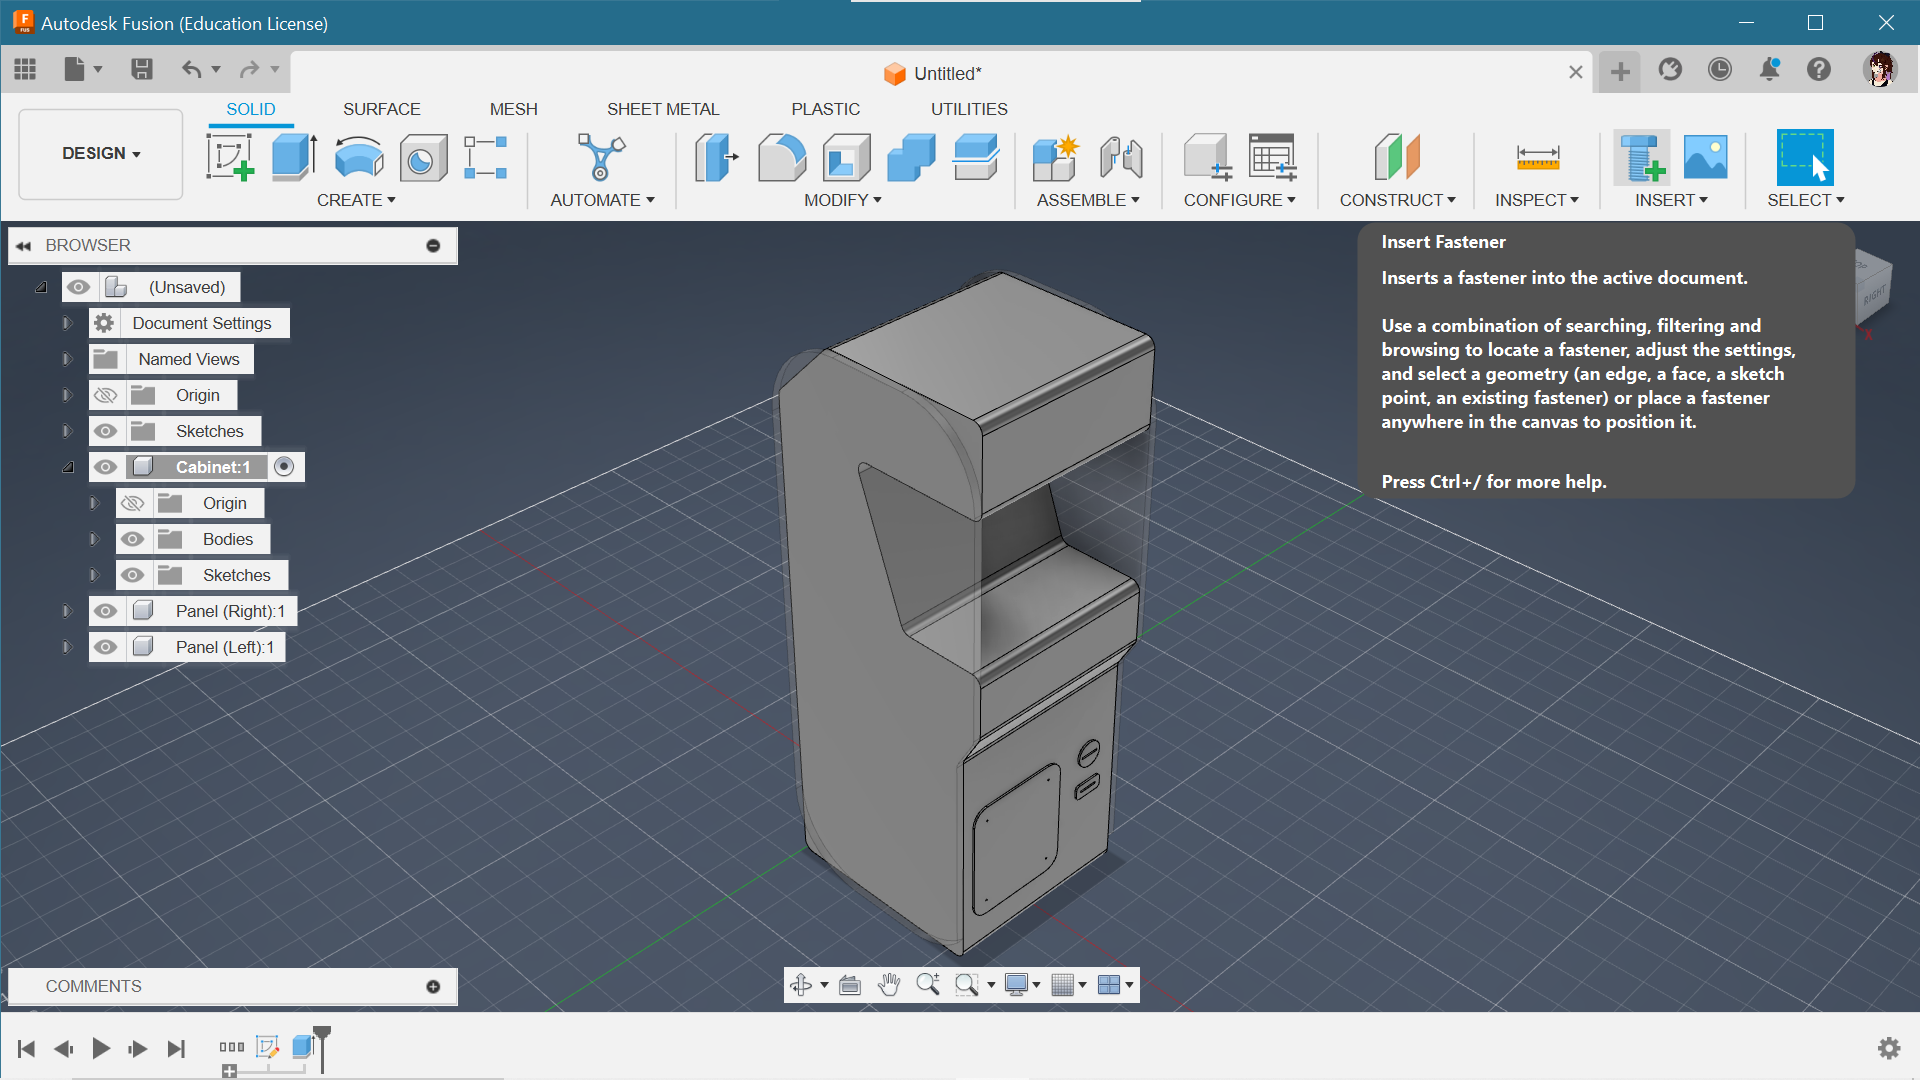The width and height of the screenshot is (1920, 1080).
Task: Click the Solid tab in ribbon
Action: pos(251,109)
